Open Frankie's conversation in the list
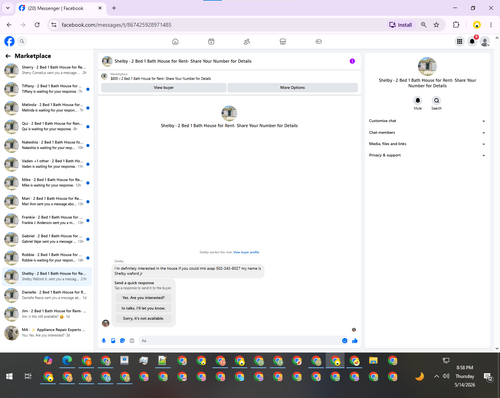 [47, 220]
